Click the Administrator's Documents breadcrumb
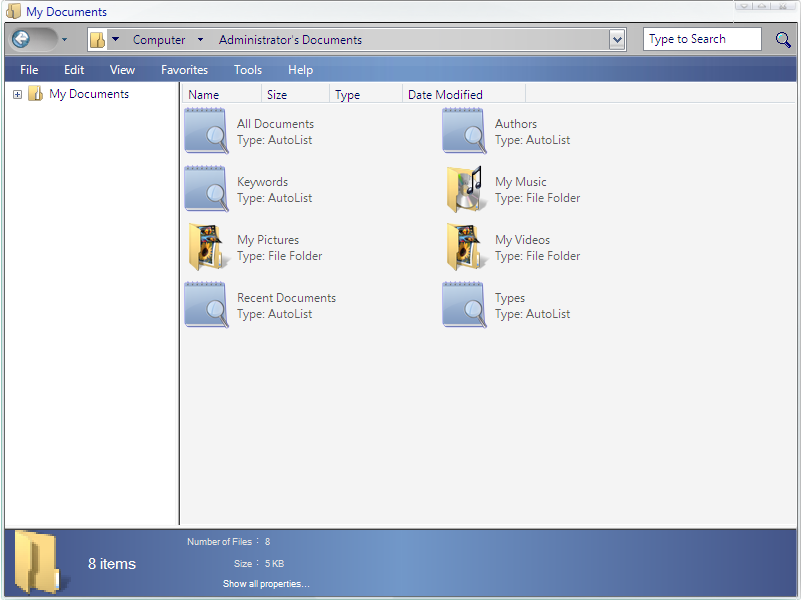 point(290,40)
